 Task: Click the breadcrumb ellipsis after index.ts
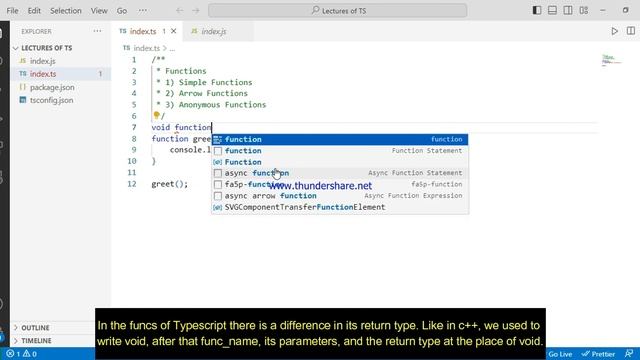click(172, 48)
